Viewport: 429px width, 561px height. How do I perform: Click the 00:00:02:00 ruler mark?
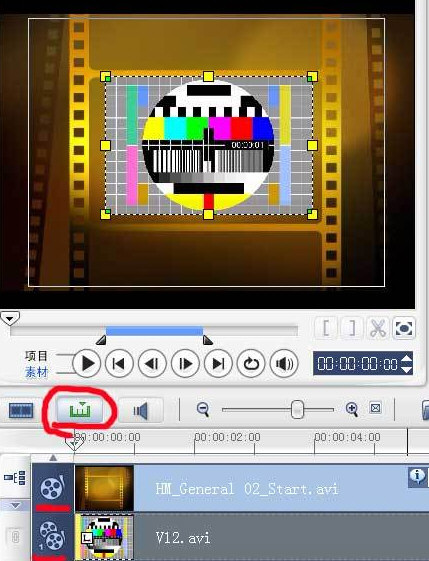pyautogui.click(x=228, y=437)
